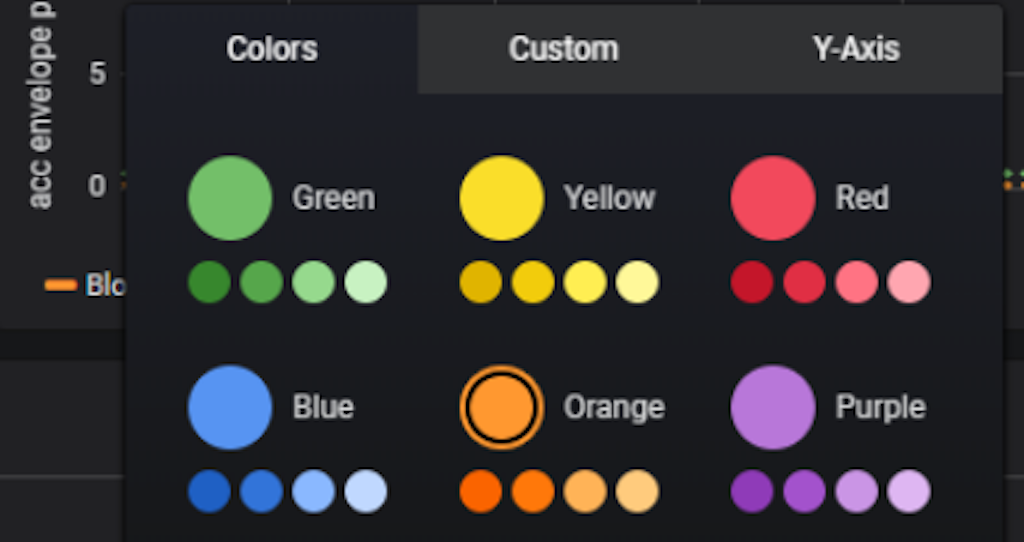Screen dimensions: 1024x542
Task: Select the large Blue color circle
Action: [x=230, y=407]
